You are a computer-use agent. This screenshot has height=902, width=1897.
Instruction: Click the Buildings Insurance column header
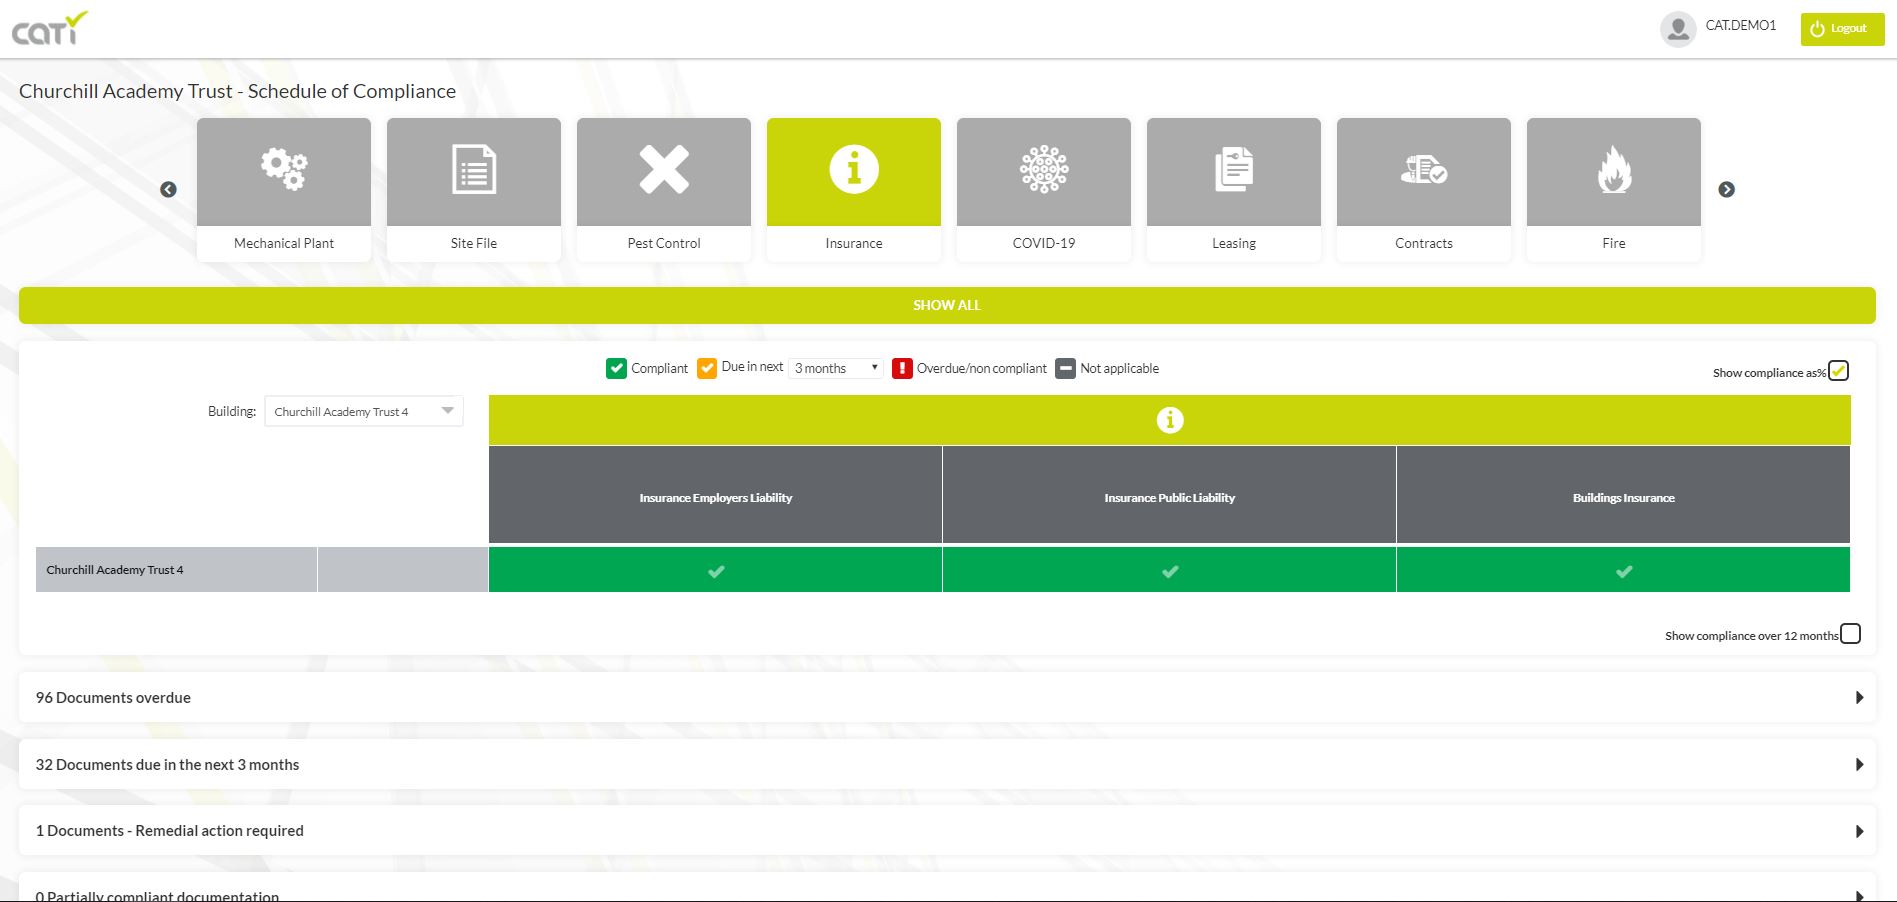click(x=1624, y=497)
